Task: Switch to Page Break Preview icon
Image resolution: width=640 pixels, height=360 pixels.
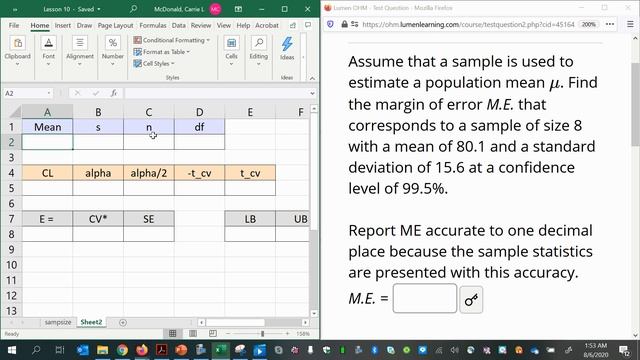Action: click(213, 333)
